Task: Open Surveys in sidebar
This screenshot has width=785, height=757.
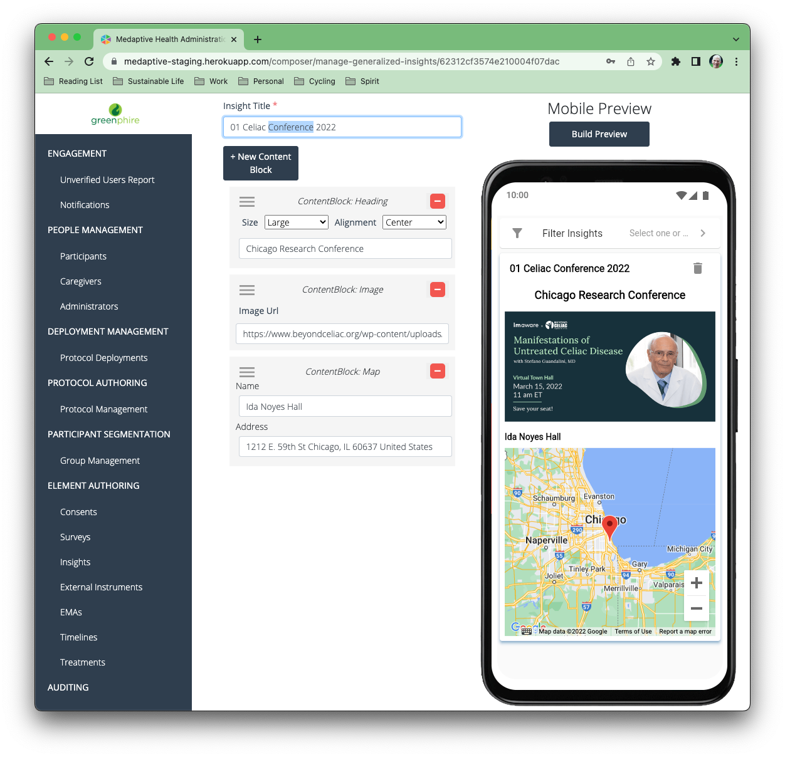Action: click(x=75, y=537)
